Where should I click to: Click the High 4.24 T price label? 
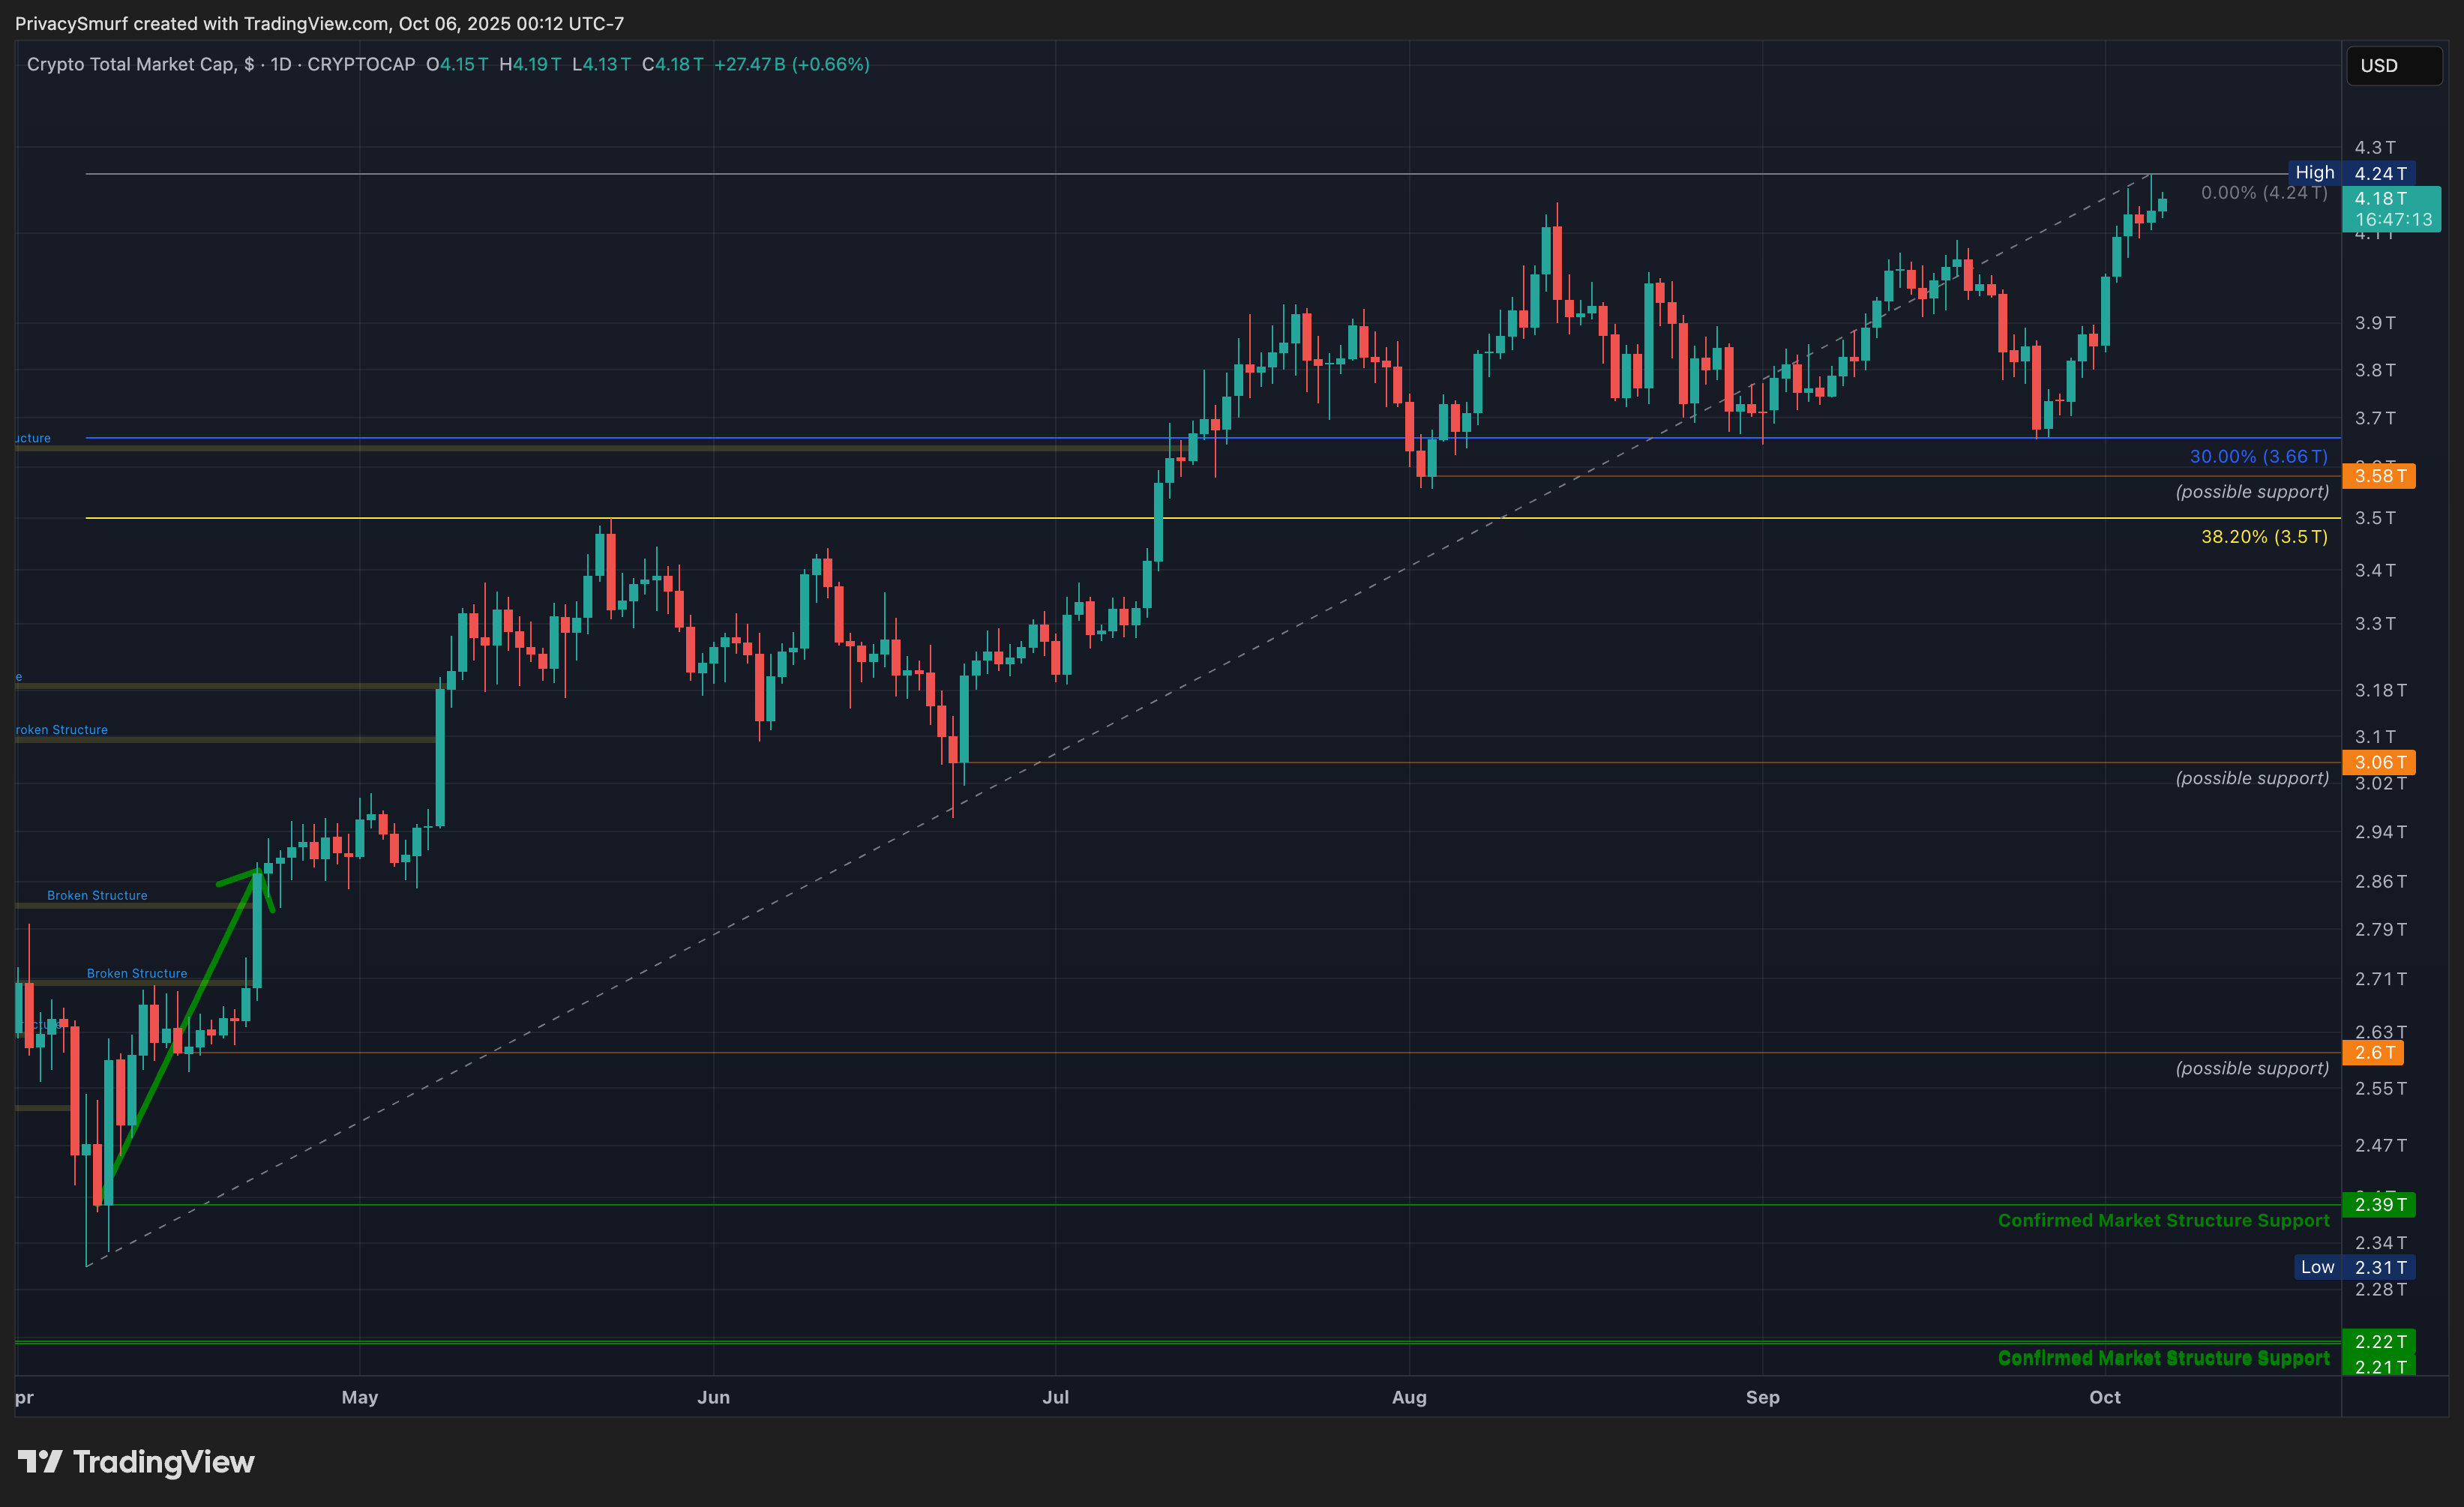coord(2351,173)
